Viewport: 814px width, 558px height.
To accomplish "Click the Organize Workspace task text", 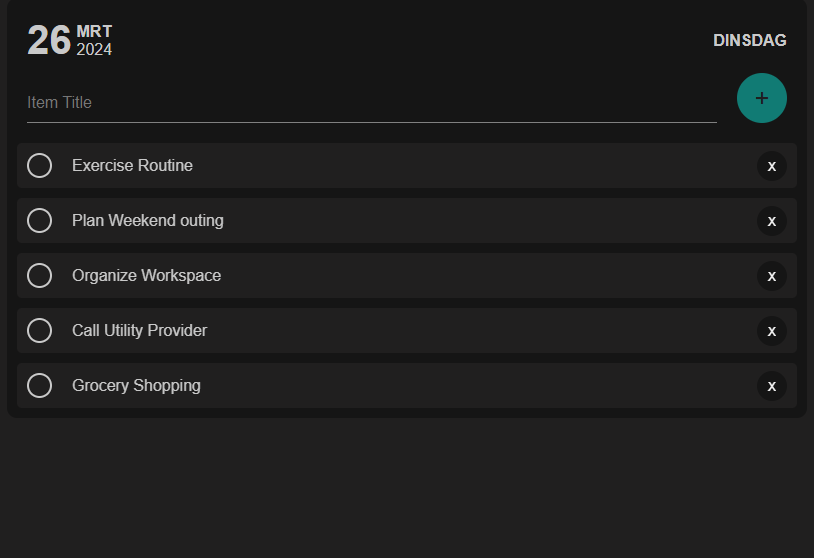I will [146, 276].
